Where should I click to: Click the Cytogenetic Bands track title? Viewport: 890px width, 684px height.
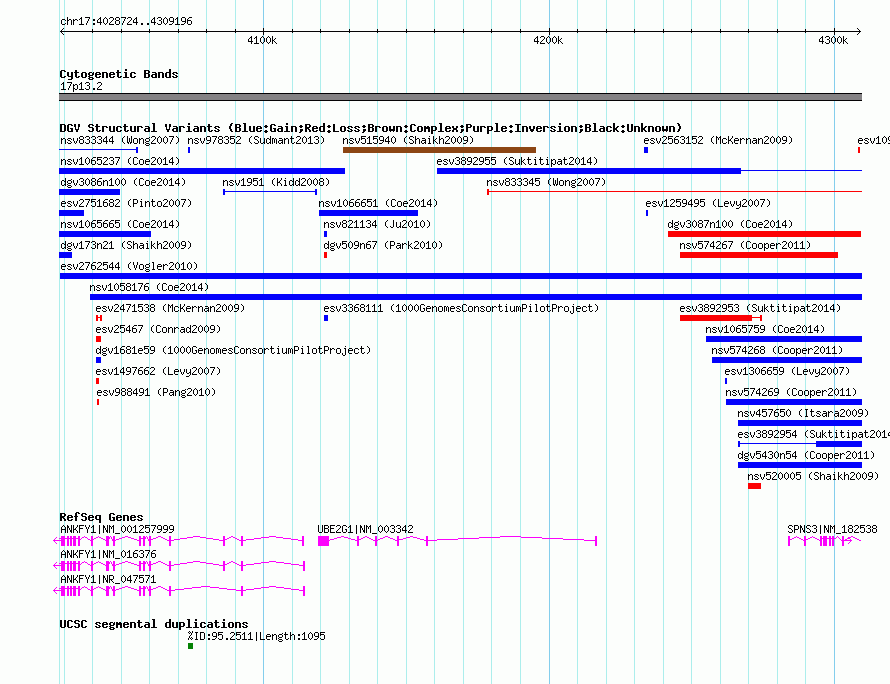119,74
